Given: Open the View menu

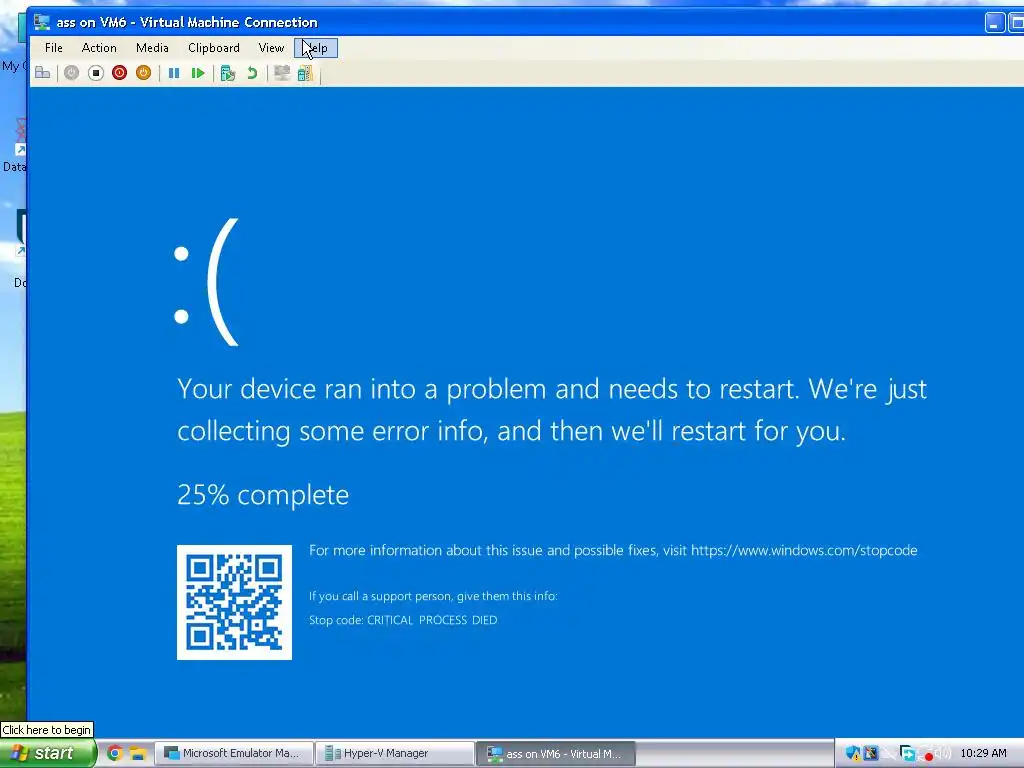Looking at the screenshot, I should click(x=271, y=48).
